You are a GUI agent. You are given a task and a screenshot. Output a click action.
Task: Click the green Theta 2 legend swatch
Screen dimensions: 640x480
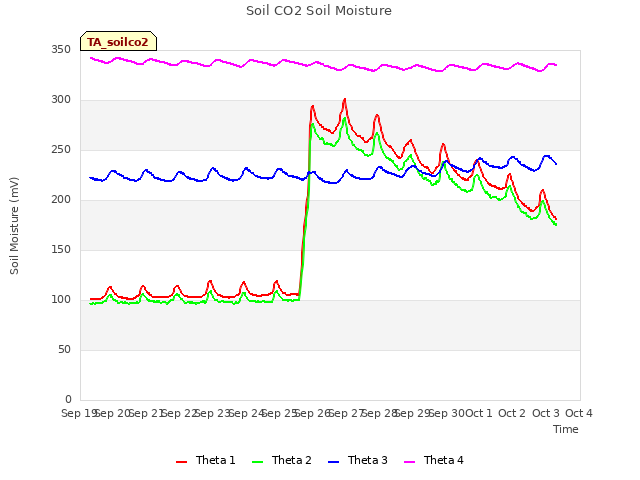point(258,462)
